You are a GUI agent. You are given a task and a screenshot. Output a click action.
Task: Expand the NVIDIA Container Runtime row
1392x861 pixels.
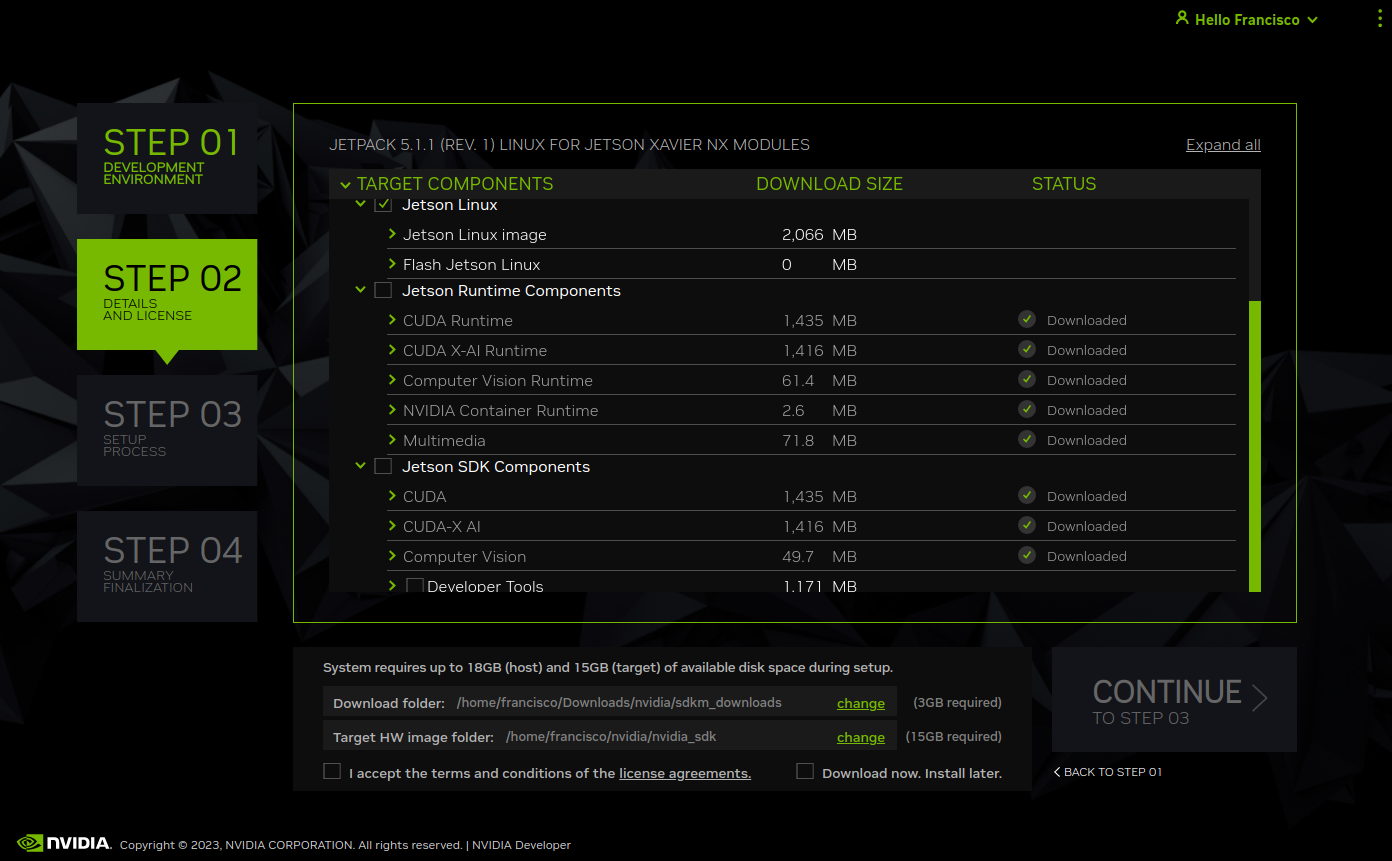pos(392,410)
